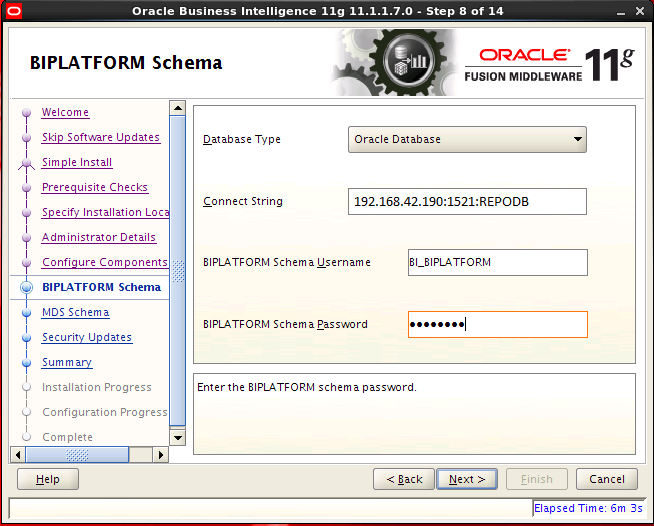The width and height of the screenshot is (654, 526).
Task: Click the step list scroll-up arrow
Action: [x=178, y=108]
